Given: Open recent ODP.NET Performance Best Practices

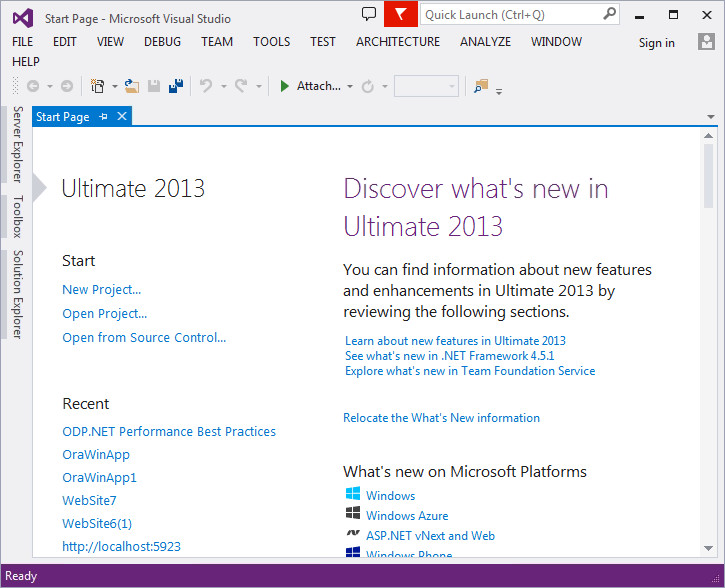Looking at the screenshot, I should 169,431.
